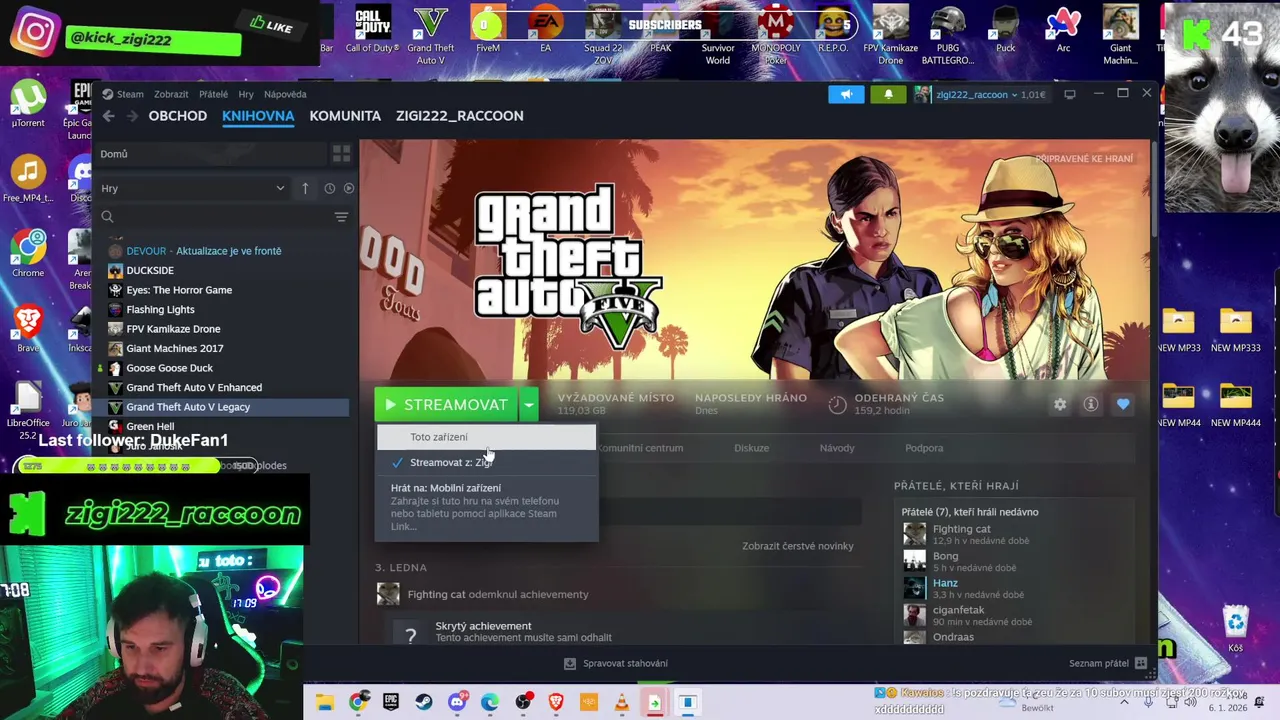Open VLC from the taskbar
The image size is (1280, 720).
pyautogui.click(x=621, y=703)
